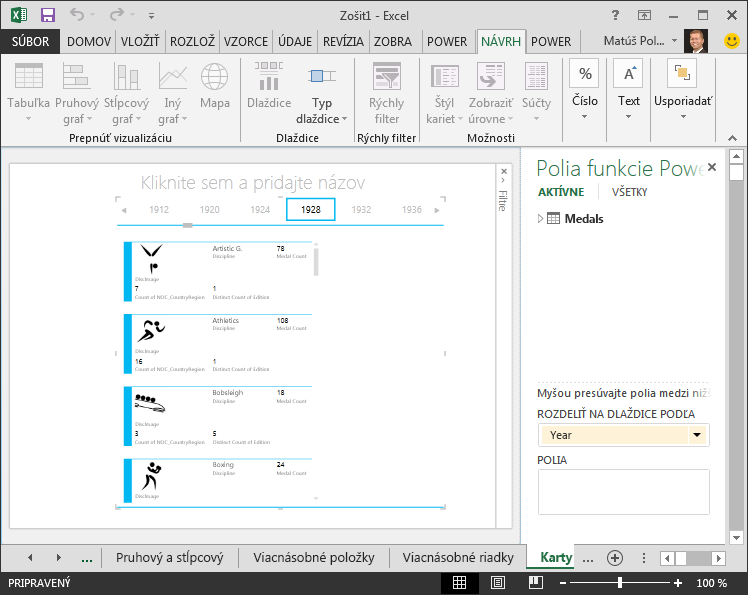This screenshot has width=748, height=595.
Task: Click the highlighted 1928 tile
Action: point(311,209)
